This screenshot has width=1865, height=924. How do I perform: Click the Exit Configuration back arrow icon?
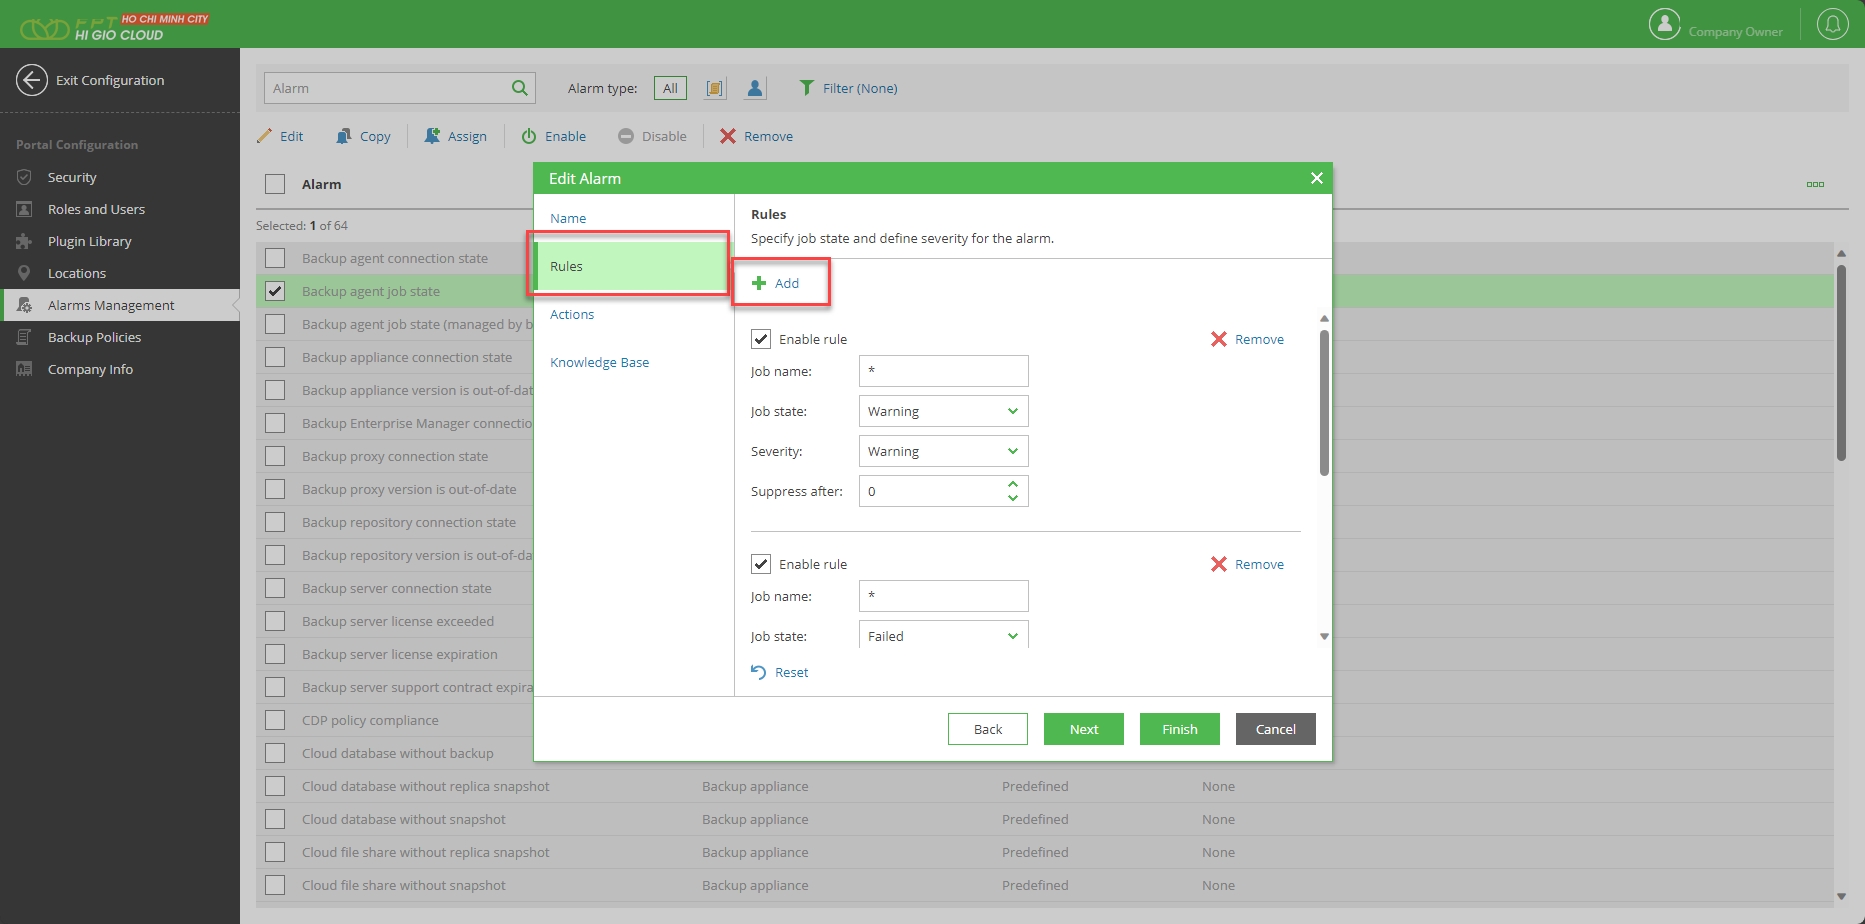pyautogui.click(x=32, y=80)
